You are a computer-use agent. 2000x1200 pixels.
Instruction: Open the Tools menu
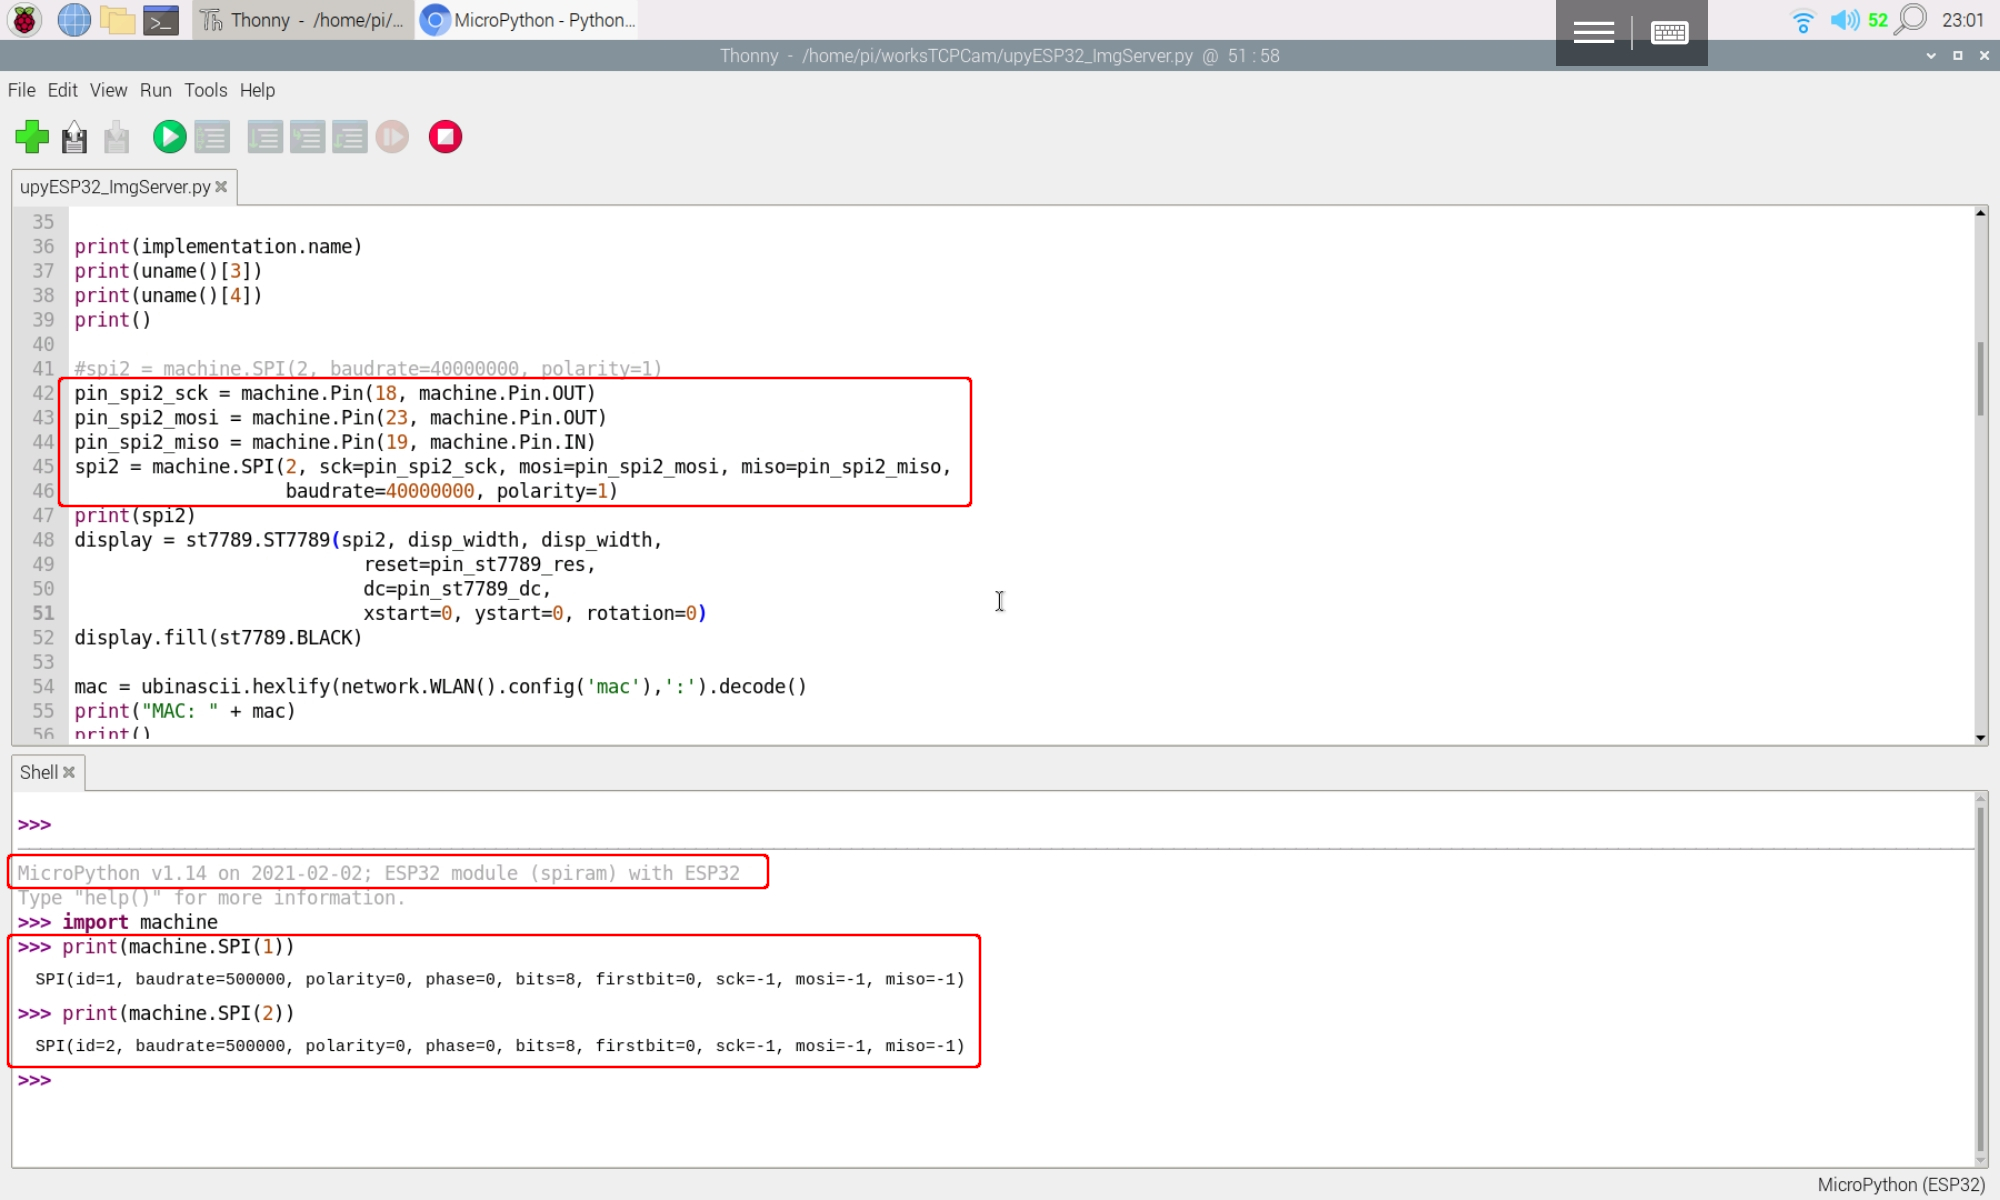pos(205,90)
